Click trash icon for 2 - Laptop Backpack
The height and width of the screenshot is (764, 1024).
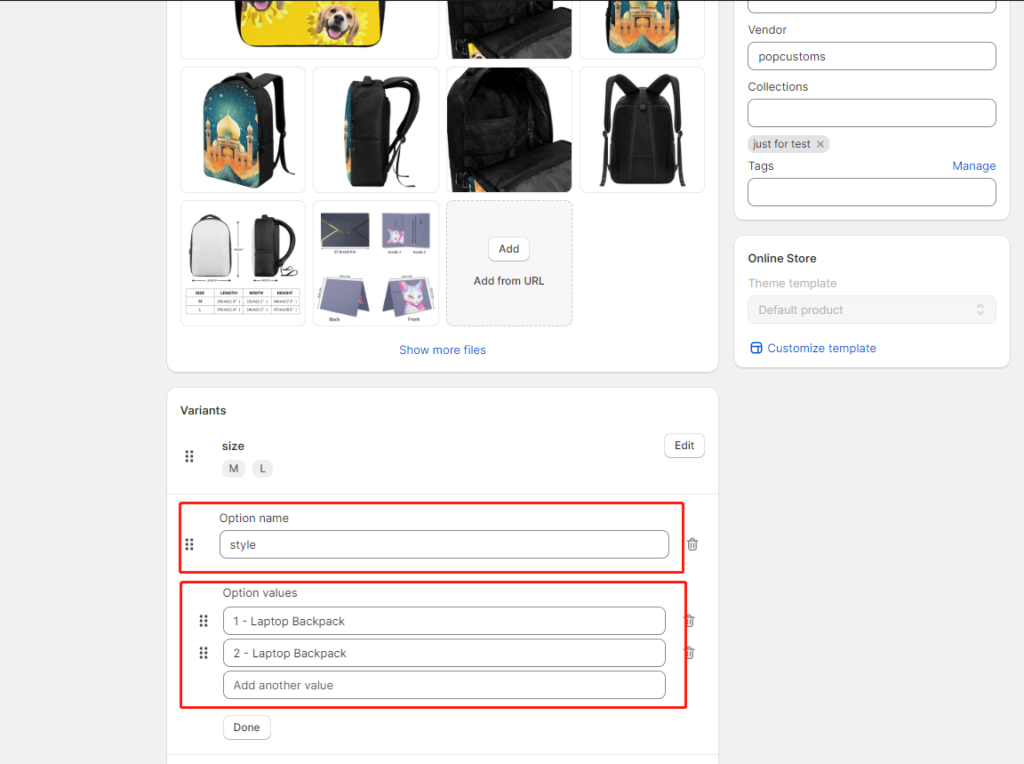coord(689,653)
